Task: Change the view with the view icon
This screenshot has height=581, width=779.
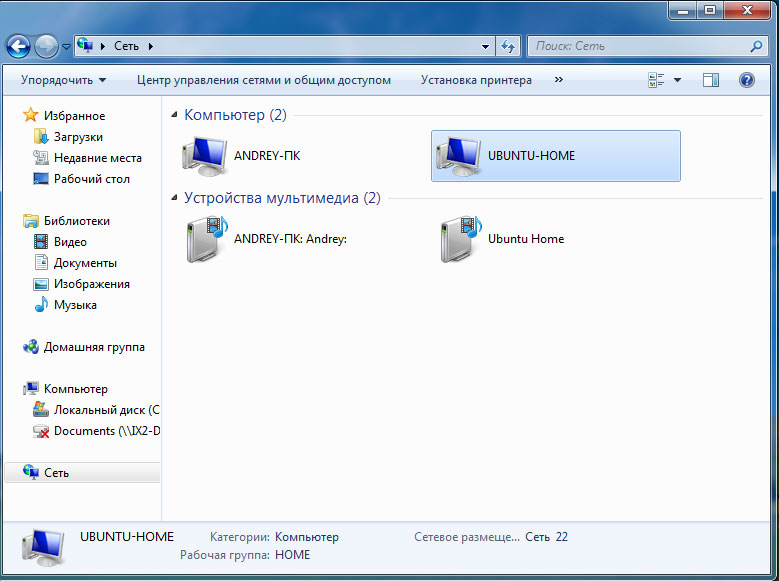Action: [656, 80]
